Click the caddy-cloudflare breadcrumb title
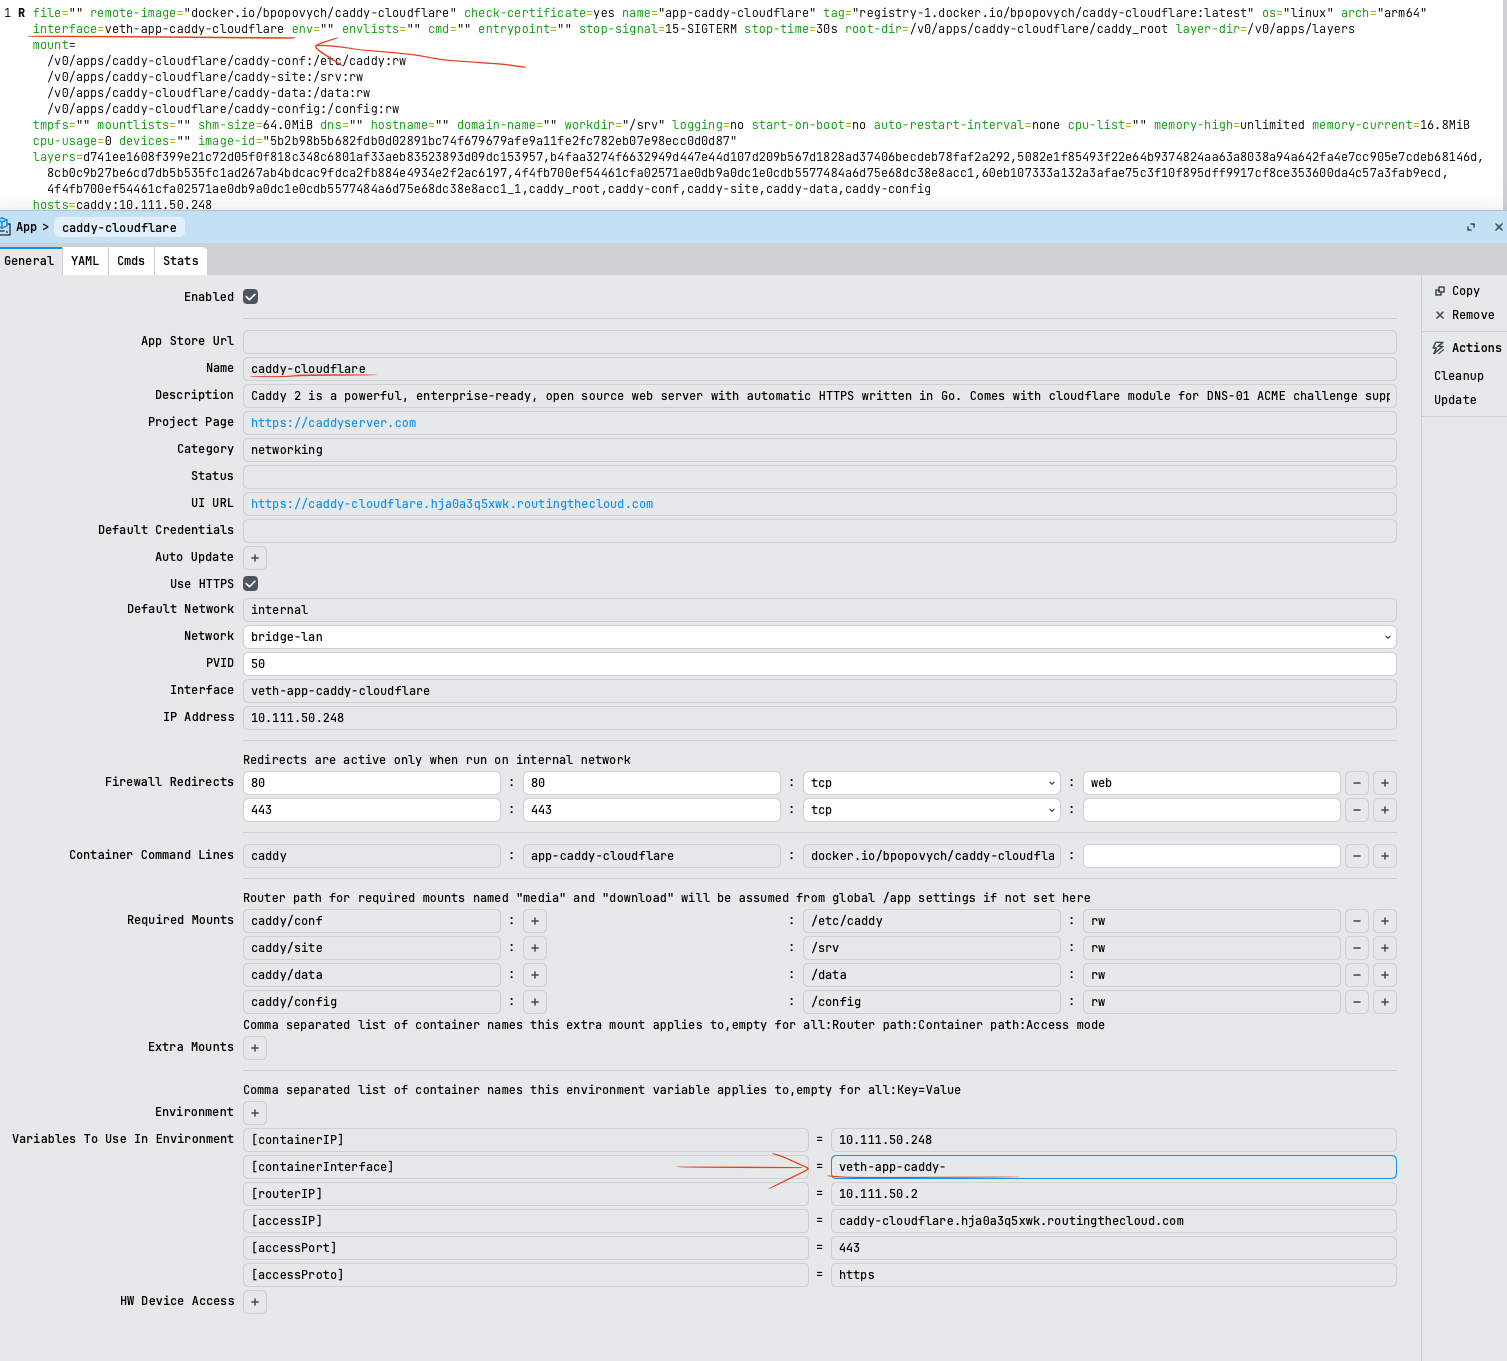Screen dimensions: 1507x1361 pyautogui.click(x=119, y=228)
